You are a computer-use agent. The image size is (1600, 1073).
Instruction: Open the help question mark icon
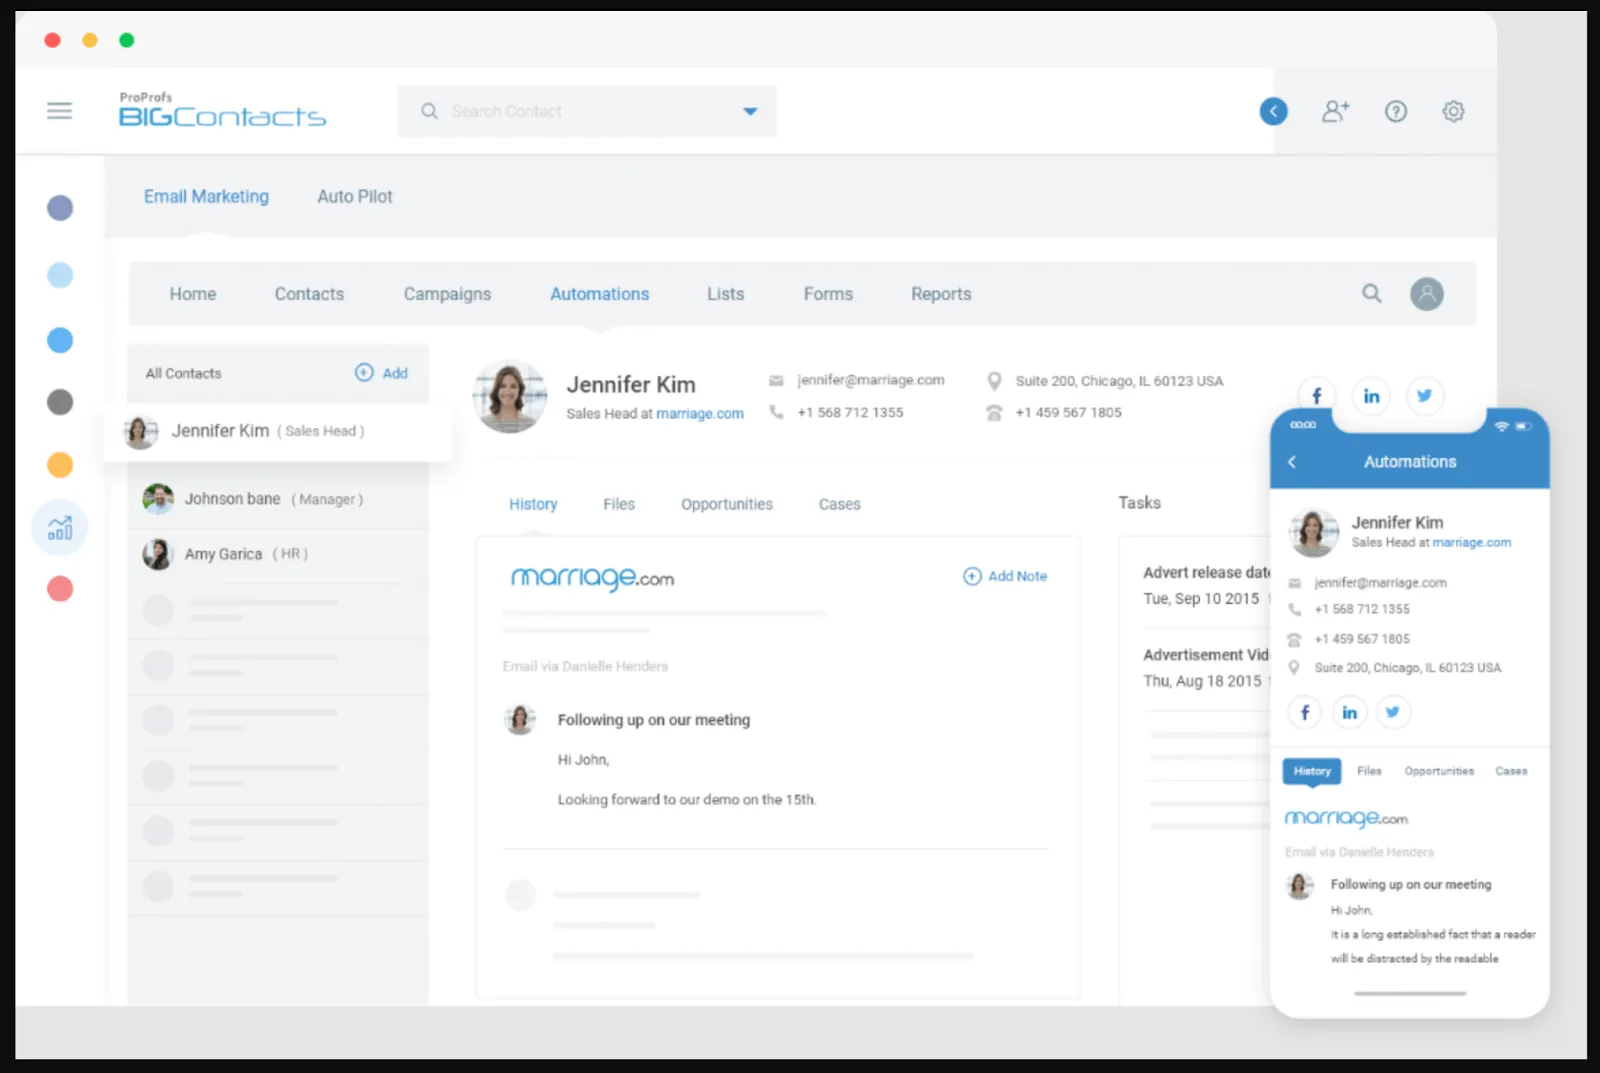pyautogui.click(x=1395, y=111)
